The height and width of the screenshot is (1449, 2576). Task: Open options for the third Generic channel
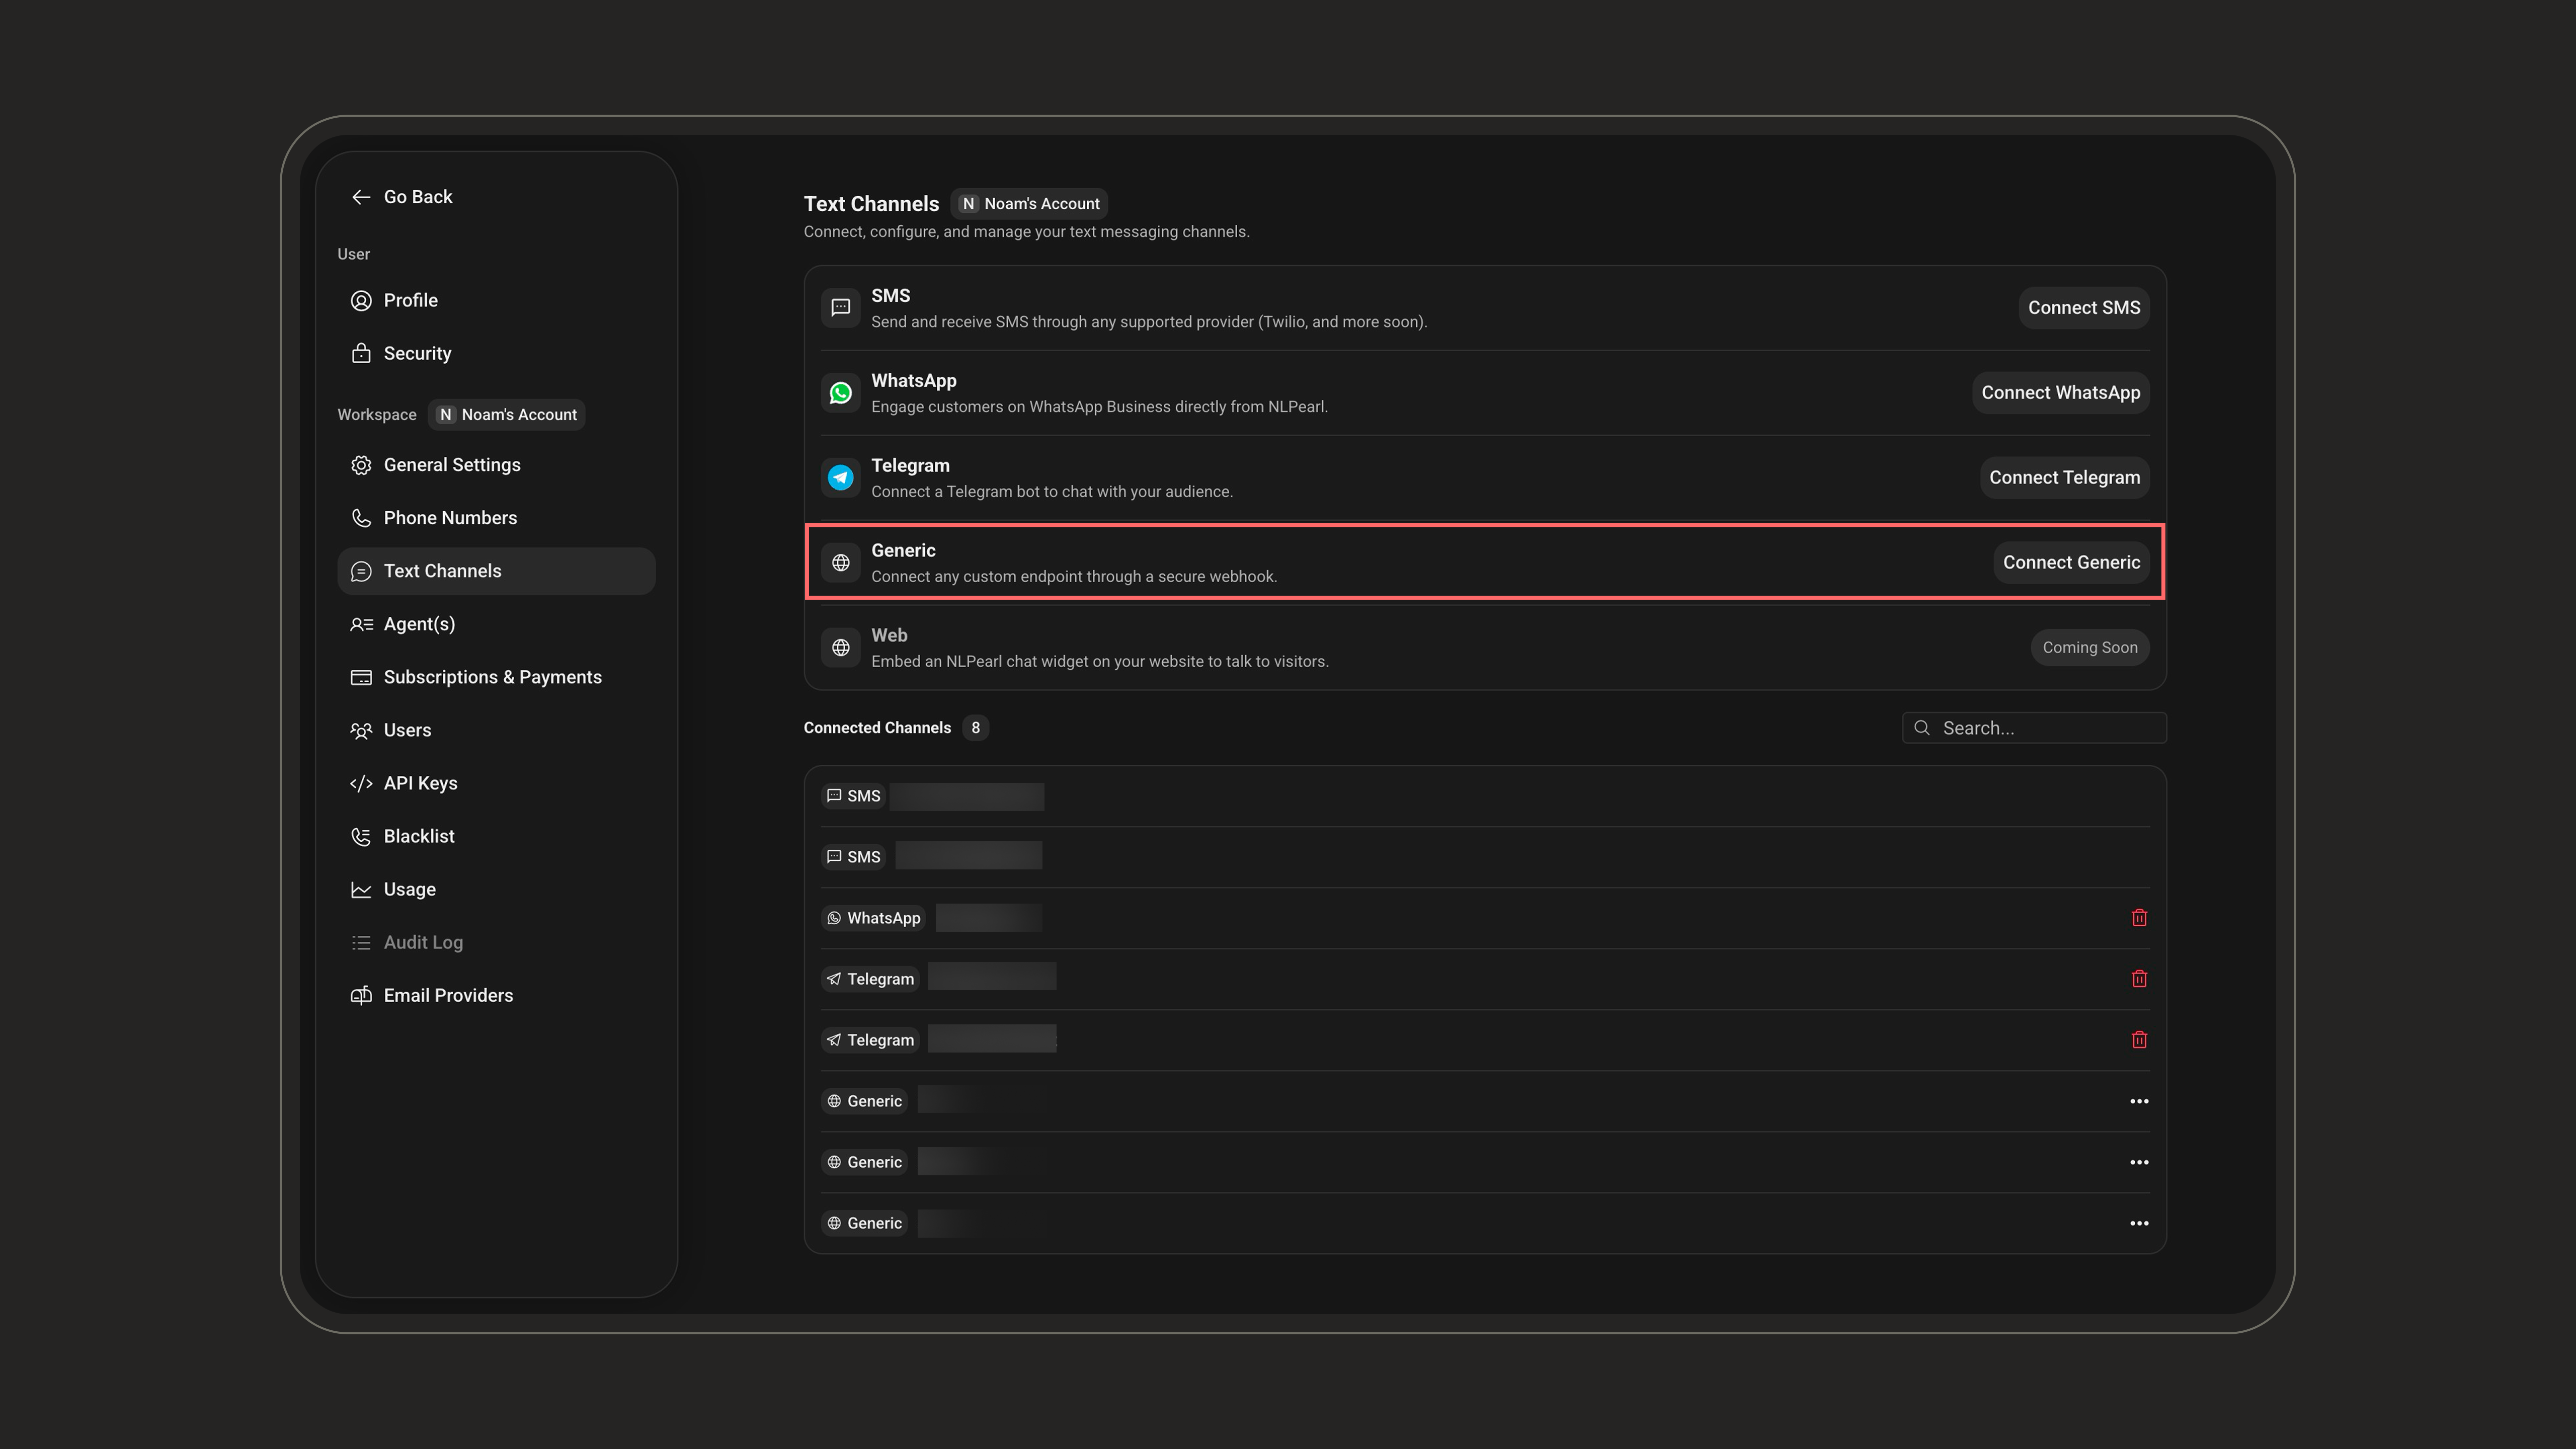coord(2139,1223)
